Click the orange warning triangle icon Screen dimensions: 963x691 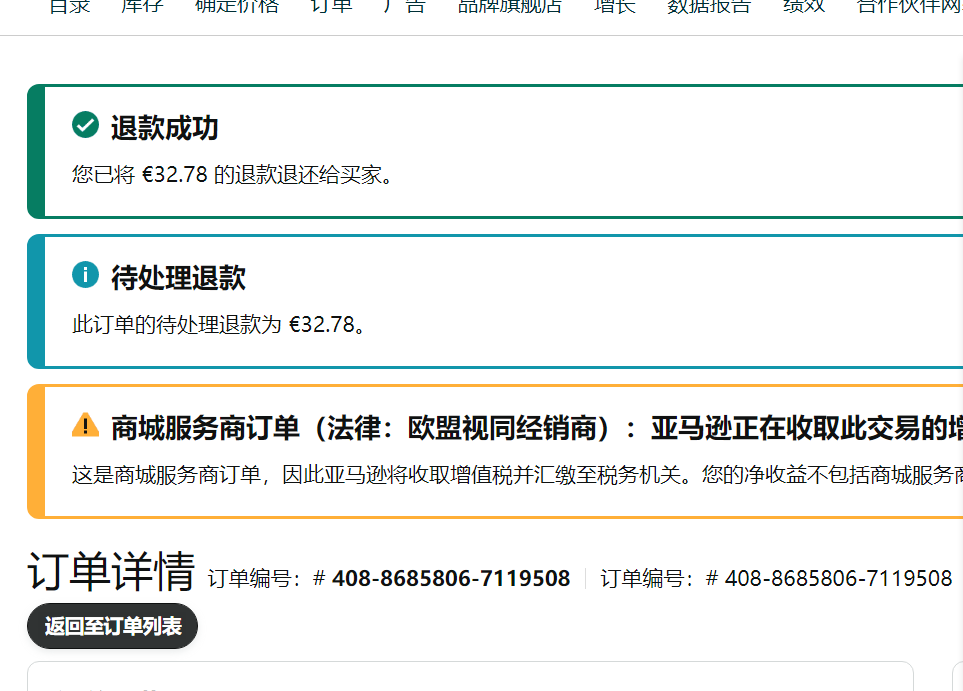86,425
